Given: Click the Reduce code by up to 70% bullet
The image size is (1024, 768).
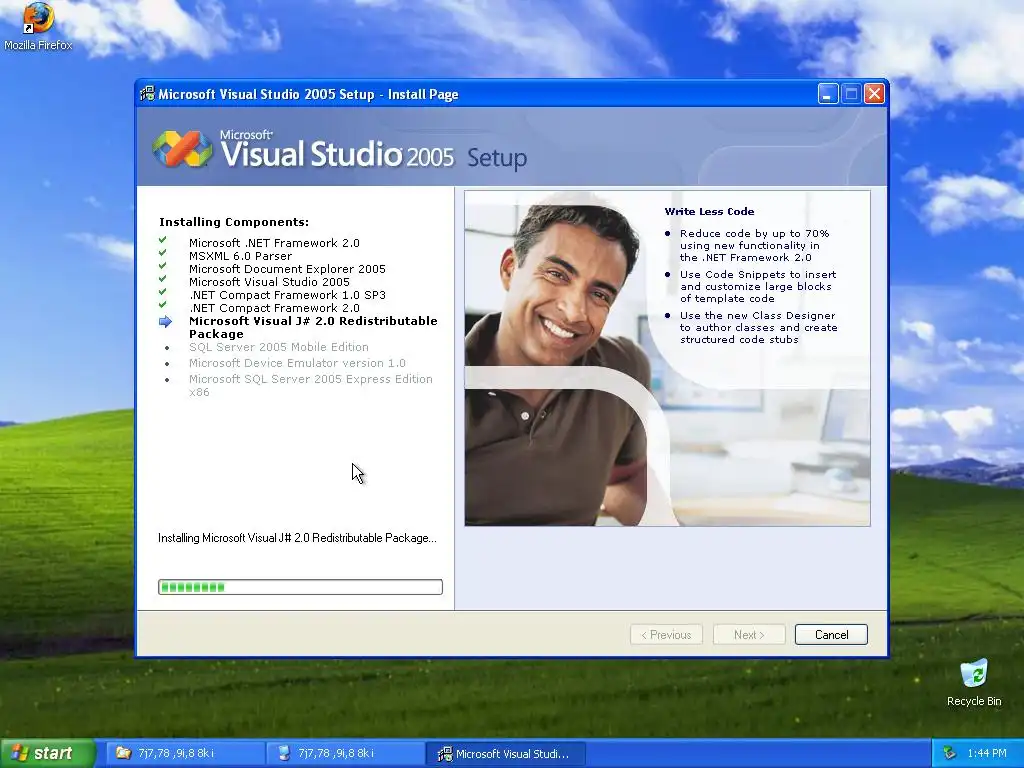Looking at the screenshot, I should [x=754, y=246].
